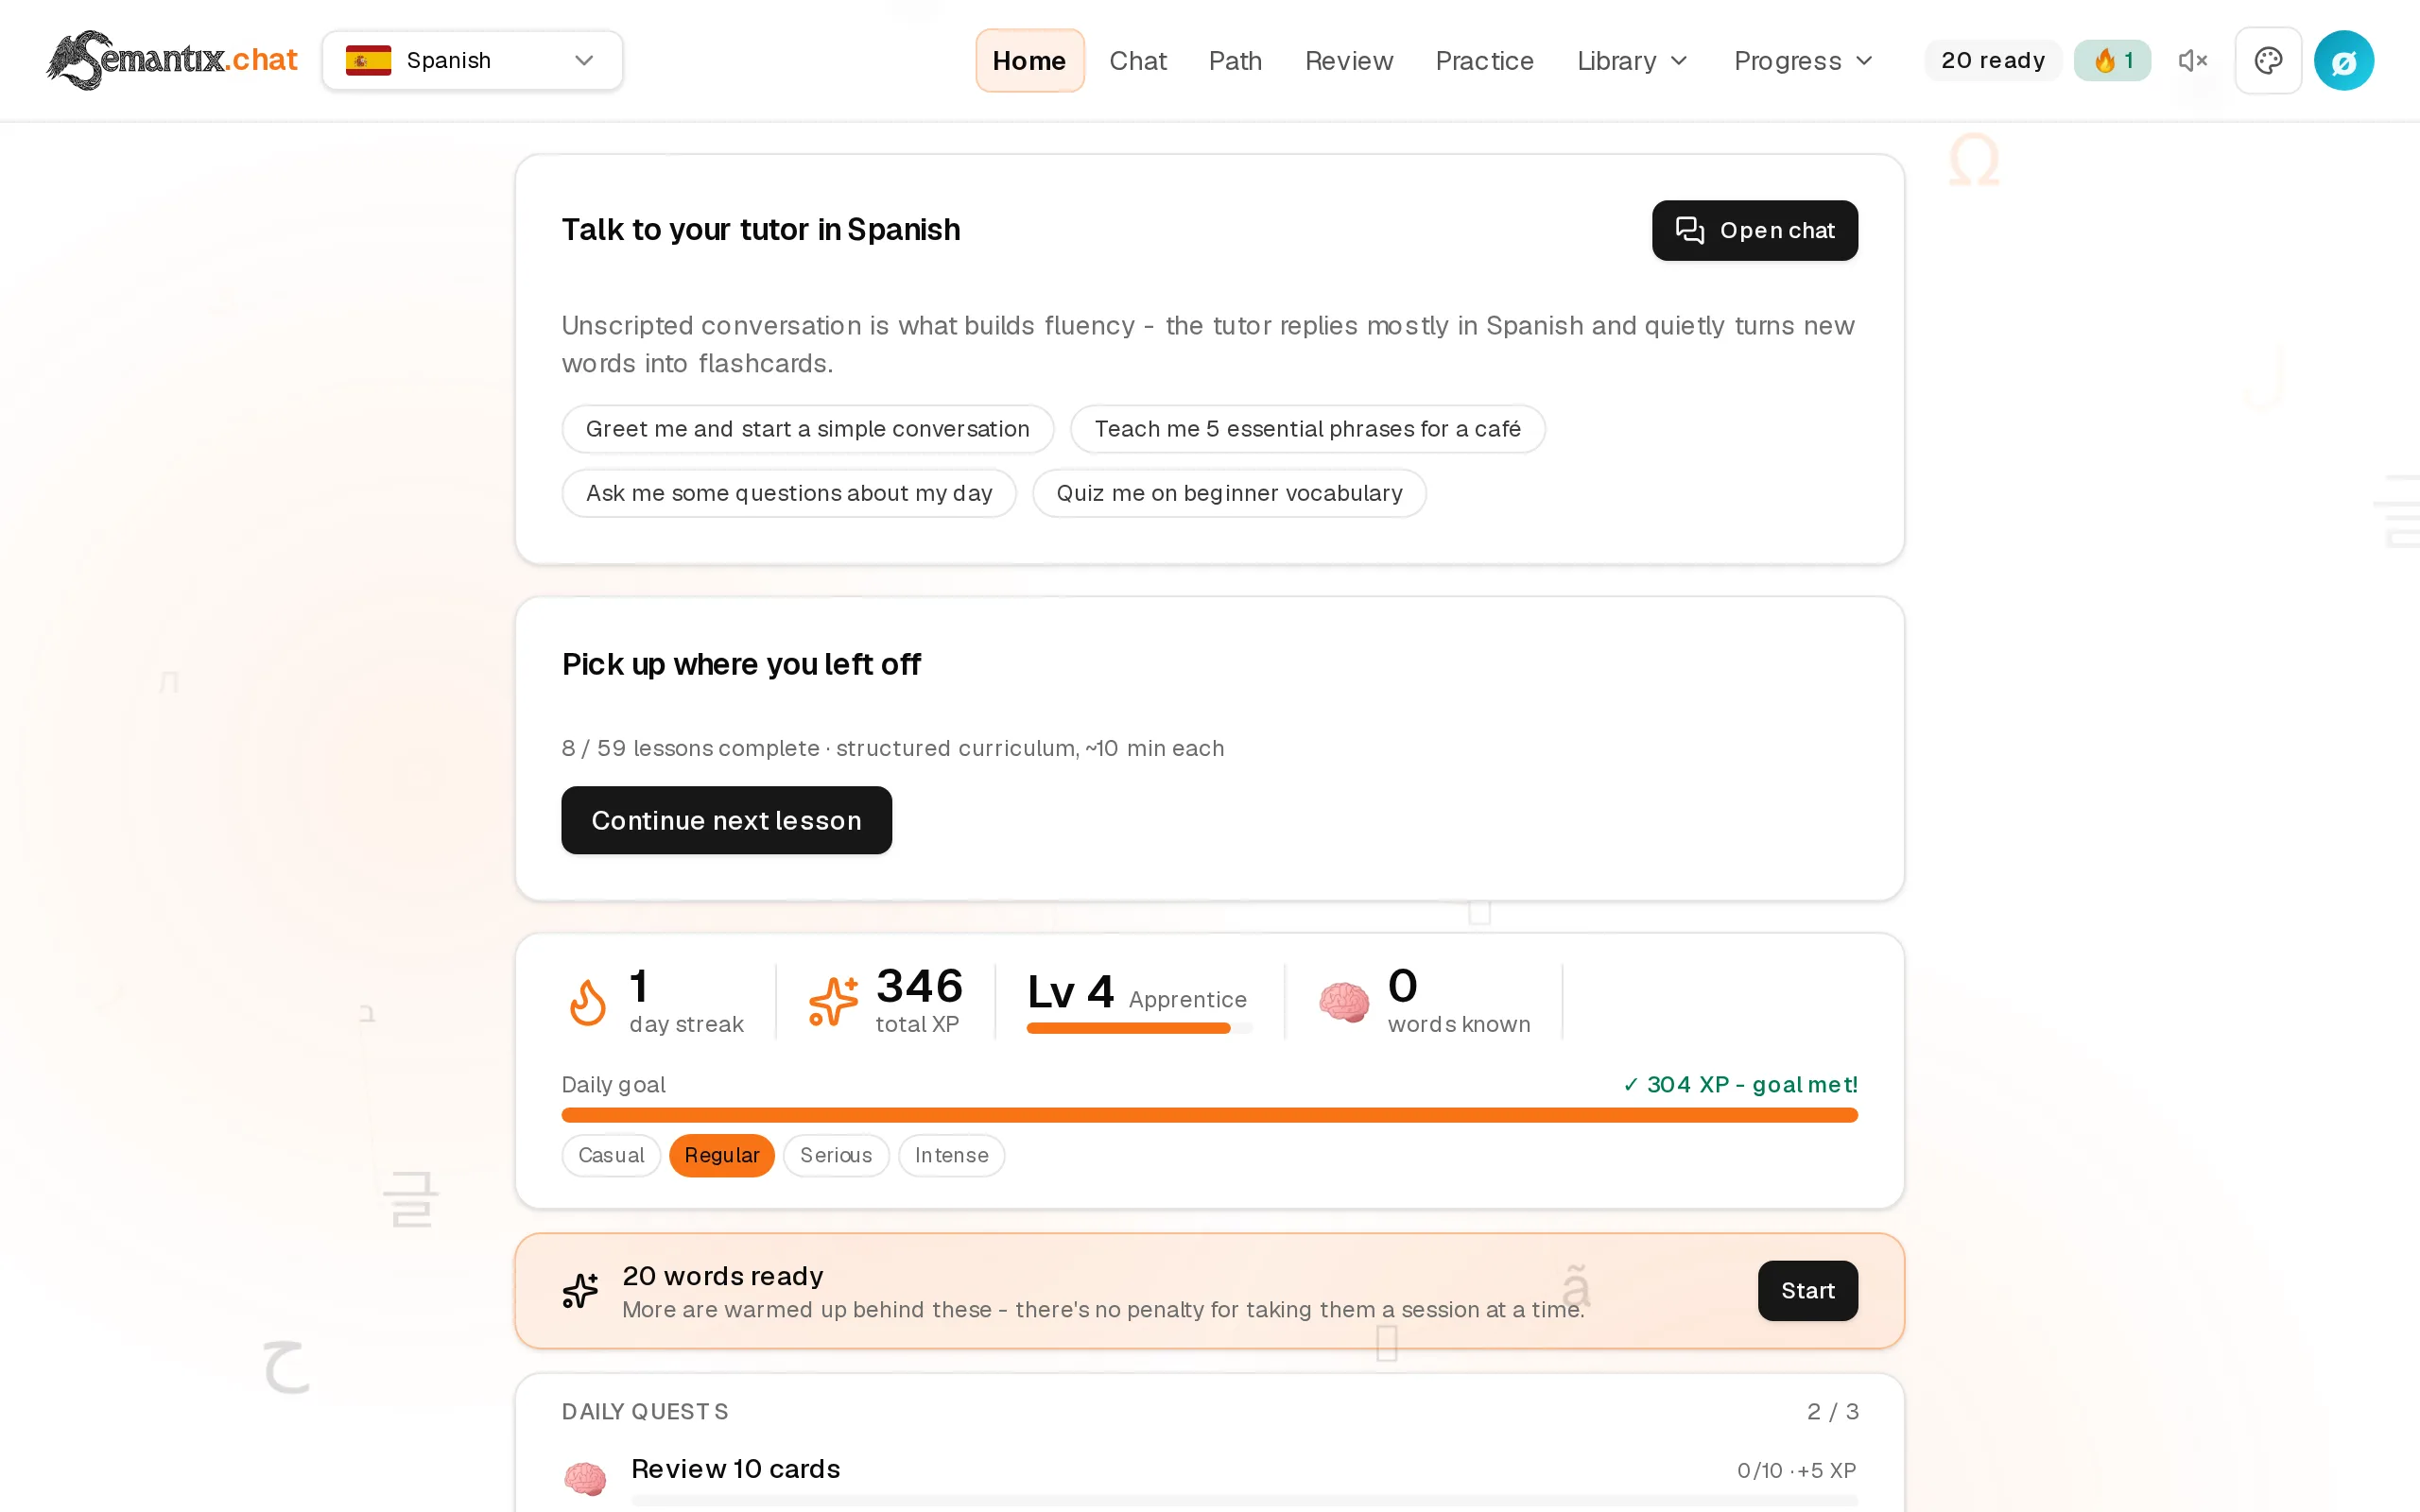Click the chat bubbles icon on Open chat
2420x1512 pixels.
click(1690, 230)
